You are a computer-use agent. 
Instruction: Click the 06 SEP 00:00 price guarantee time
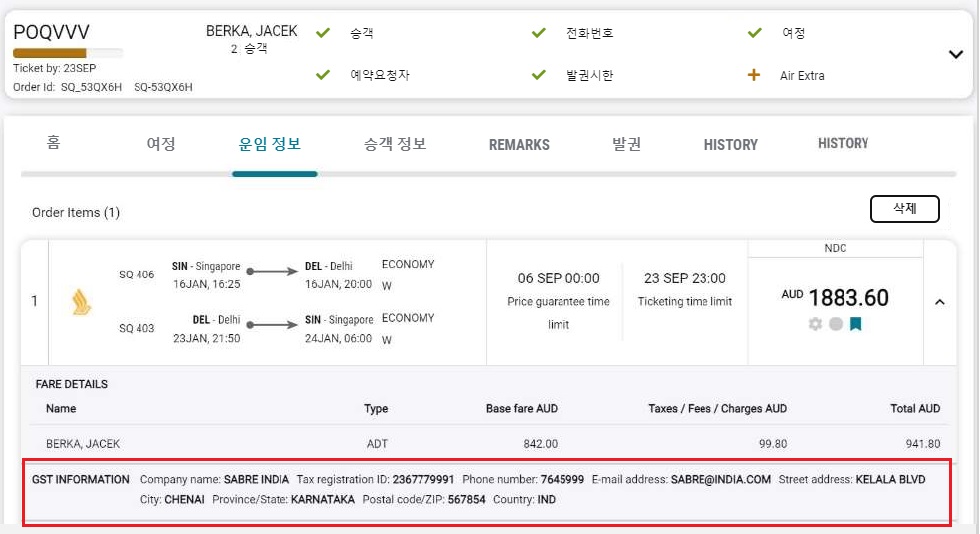coord(558,278)
